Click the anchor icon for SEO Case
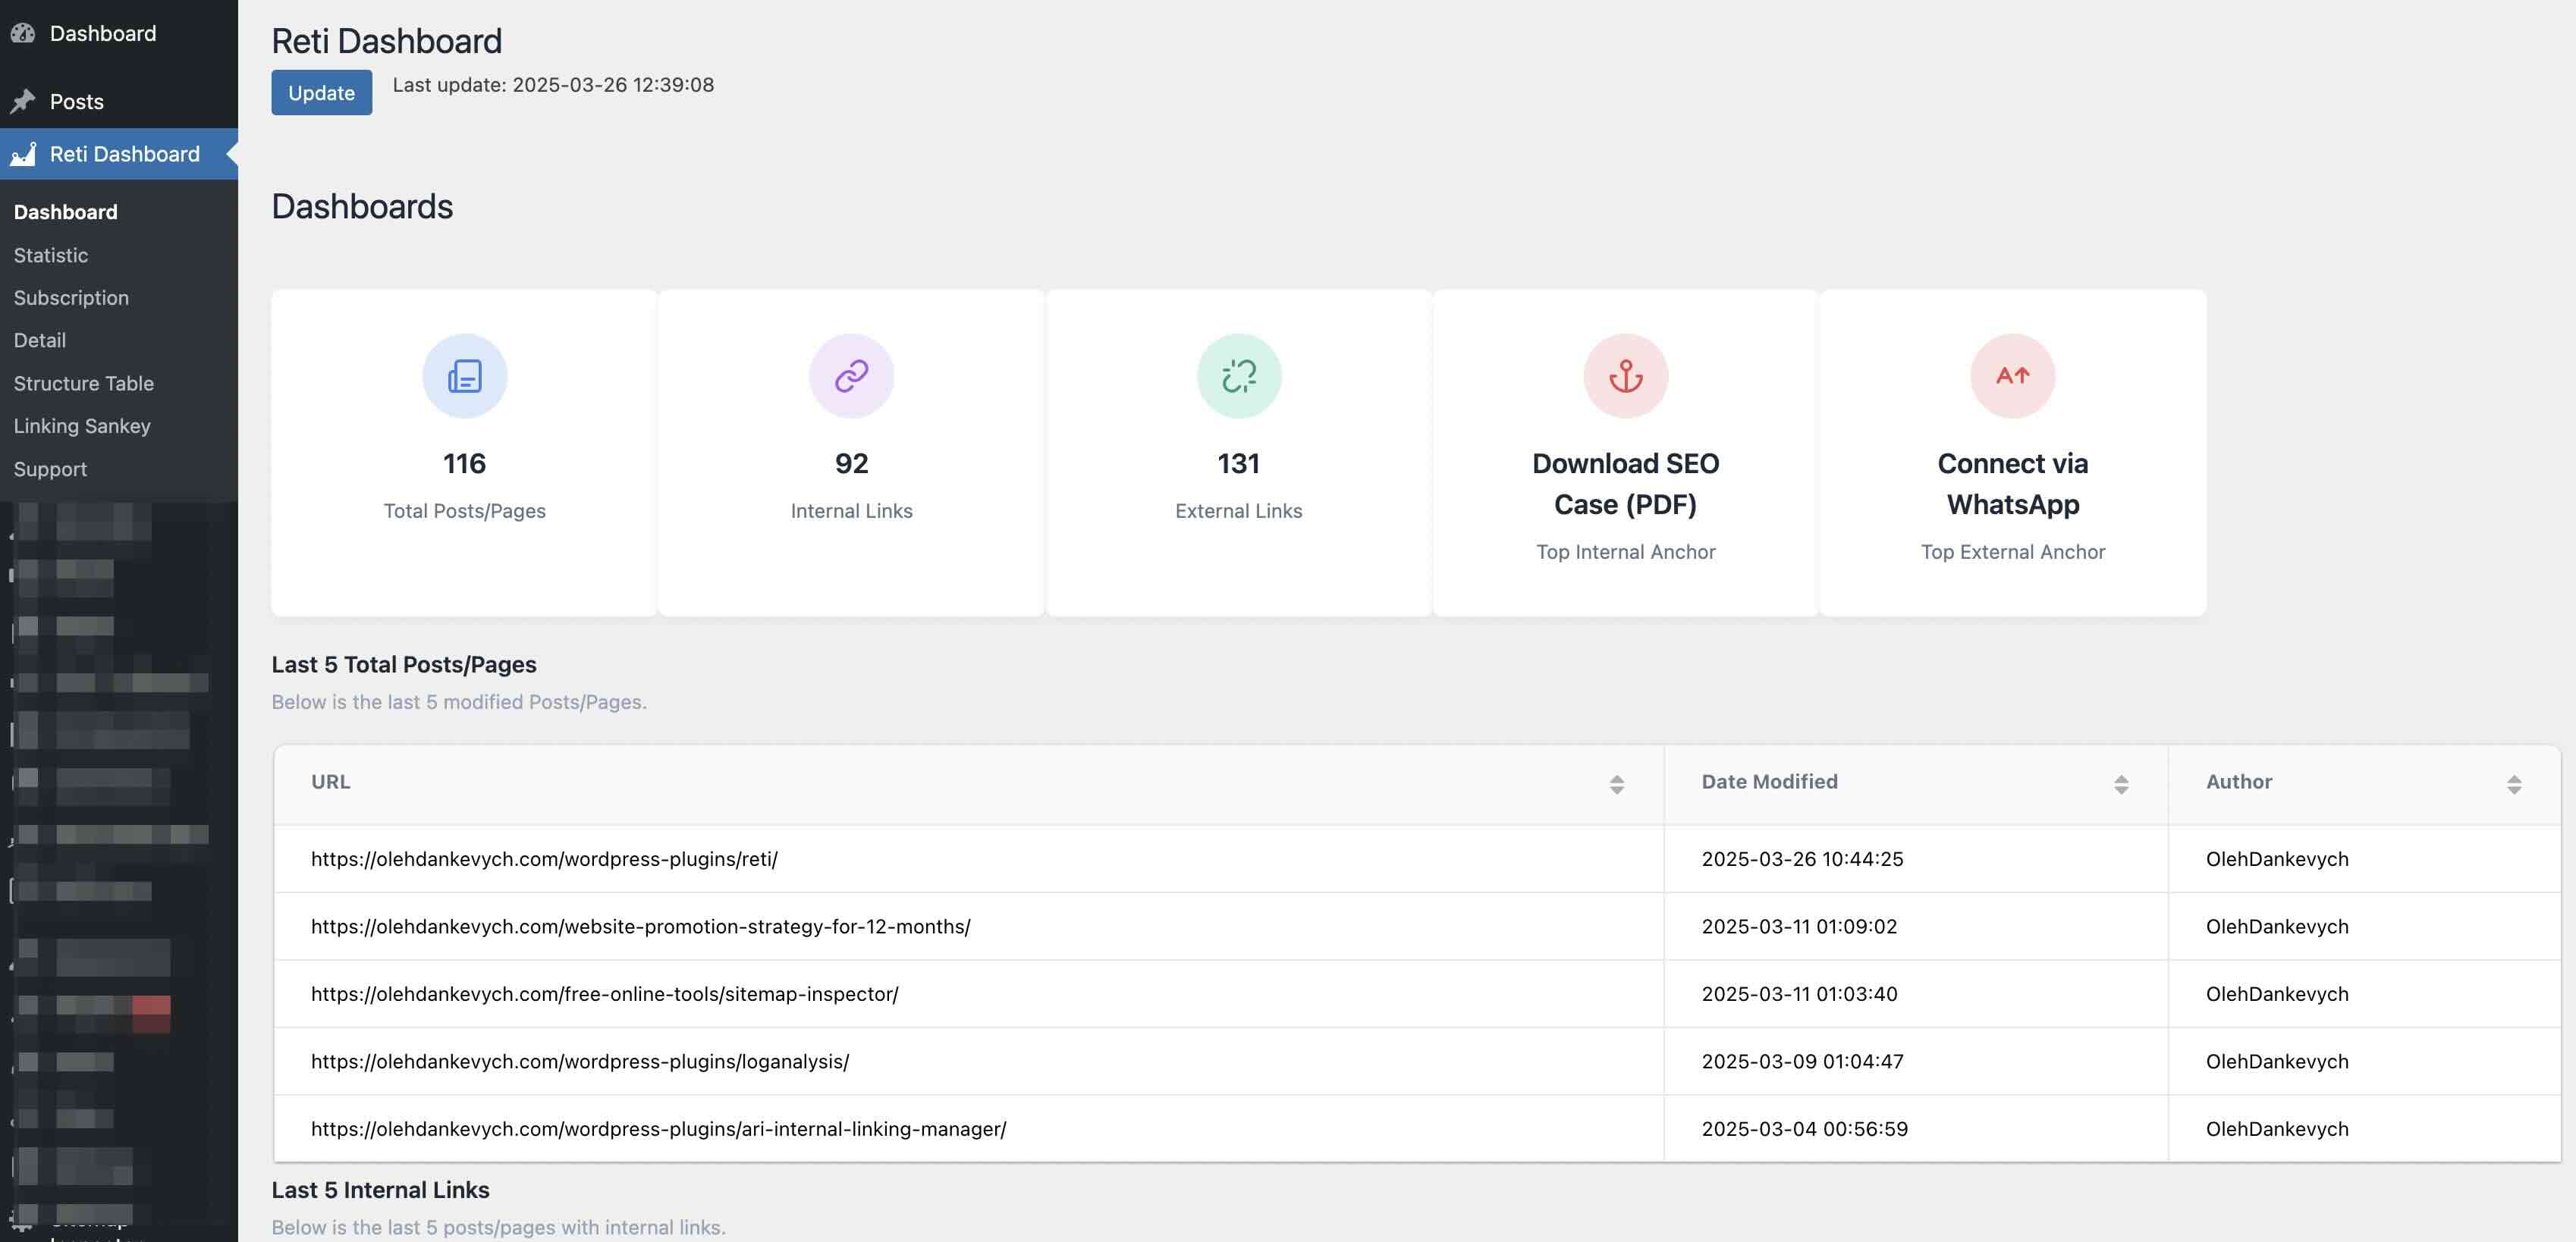Viewport: 2576px width, 1242px height. coord(1625,376)
